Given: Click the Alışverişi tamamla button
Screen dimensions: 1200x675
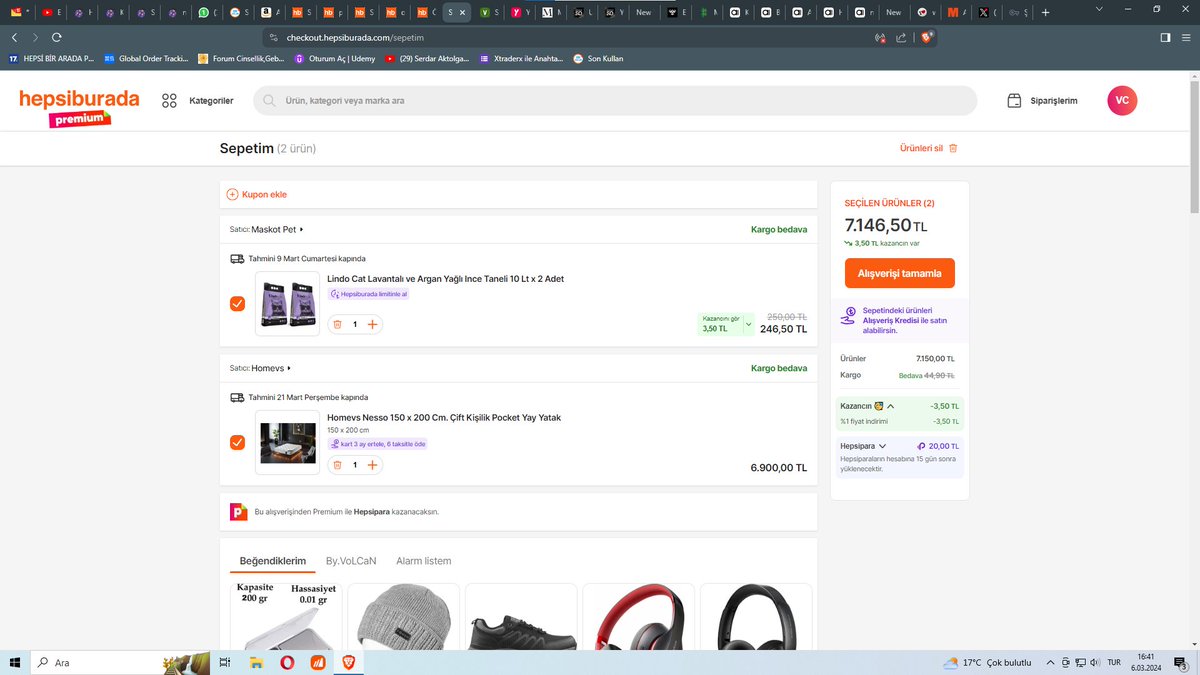Looking at the screenshot, I should [x=899, y=273].
